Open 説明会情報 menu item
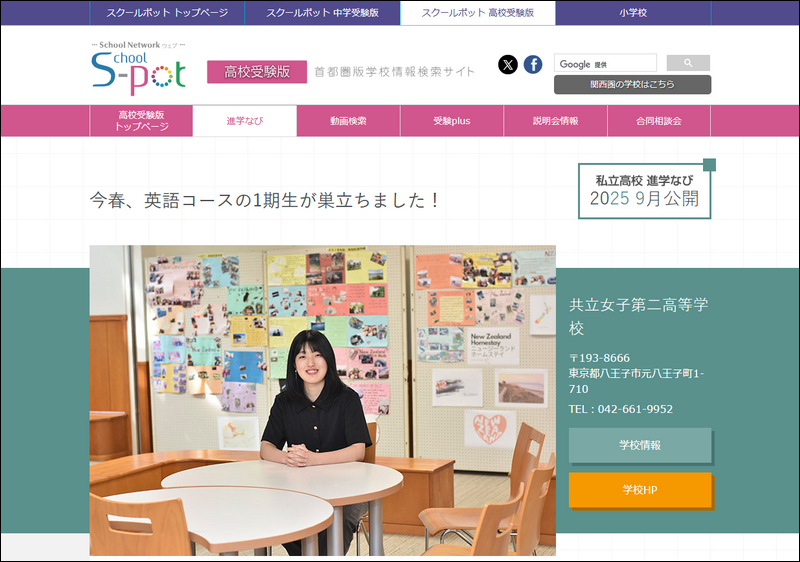Viewport: 800px width, 562px height. (x=555, y=121)
